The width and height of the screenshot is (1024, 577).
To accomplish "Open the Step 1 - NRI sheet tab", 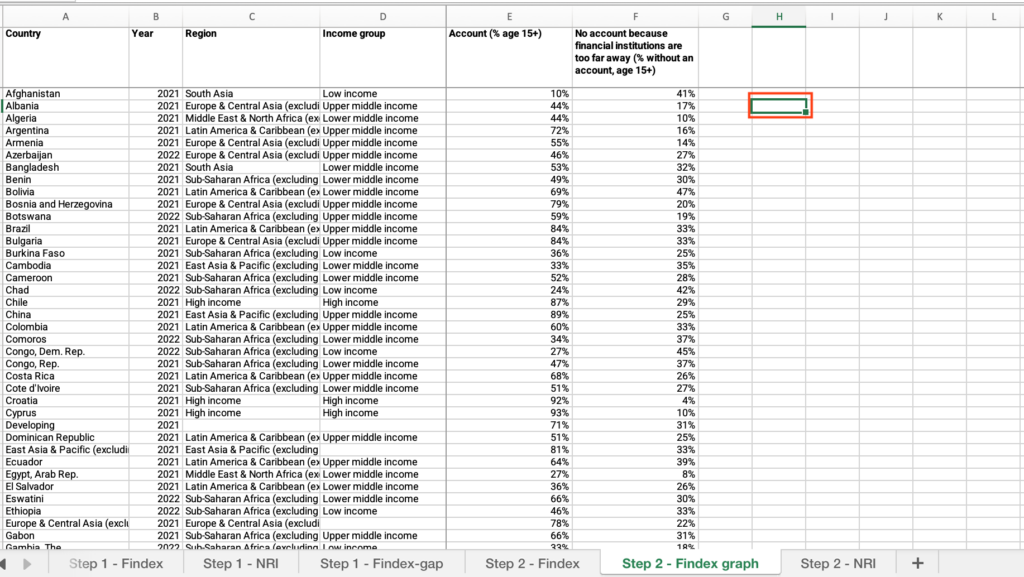I will [240, 563].
